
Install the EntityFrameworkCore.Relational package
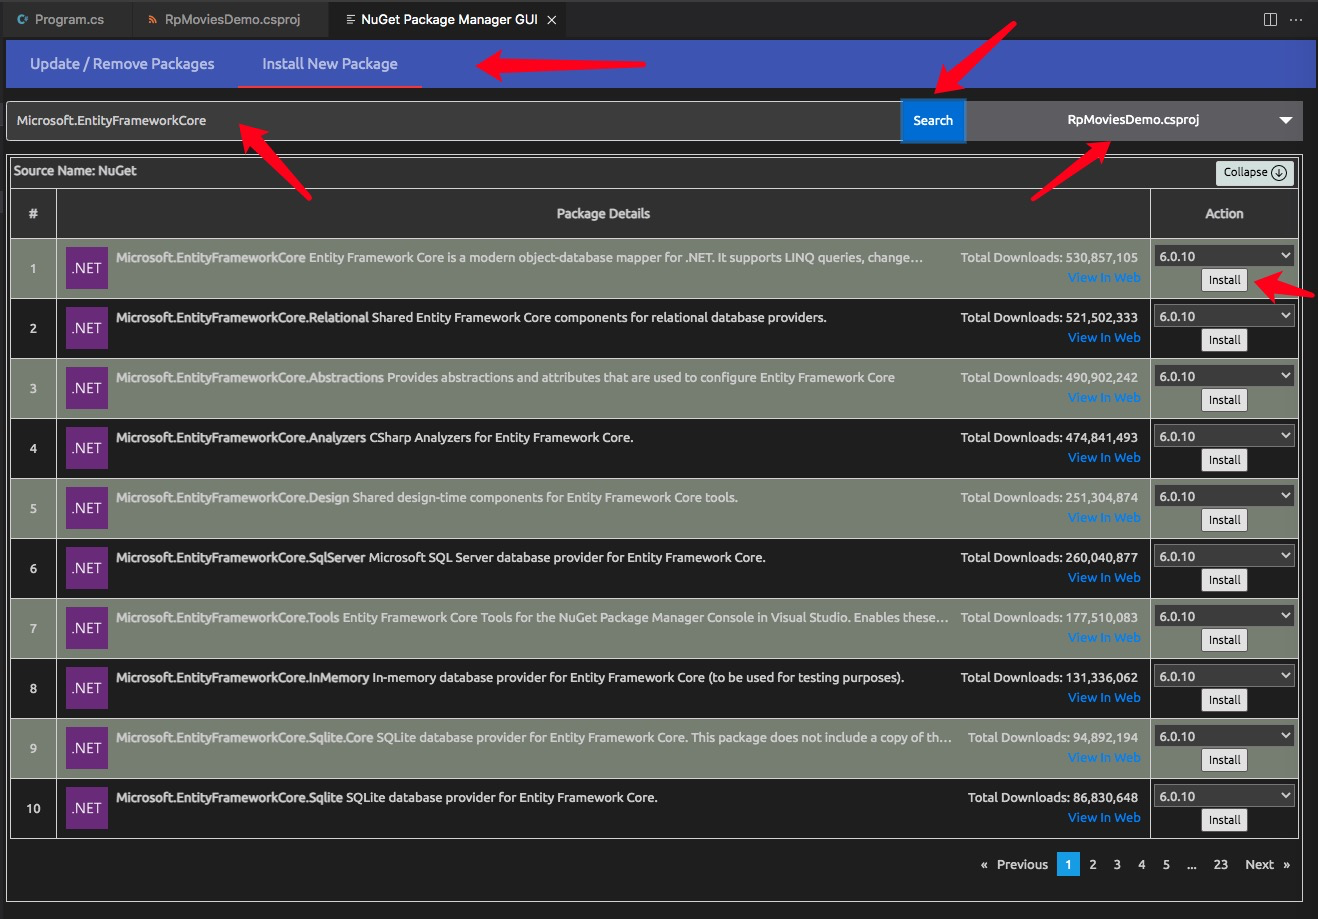[x=1224, y=340]
